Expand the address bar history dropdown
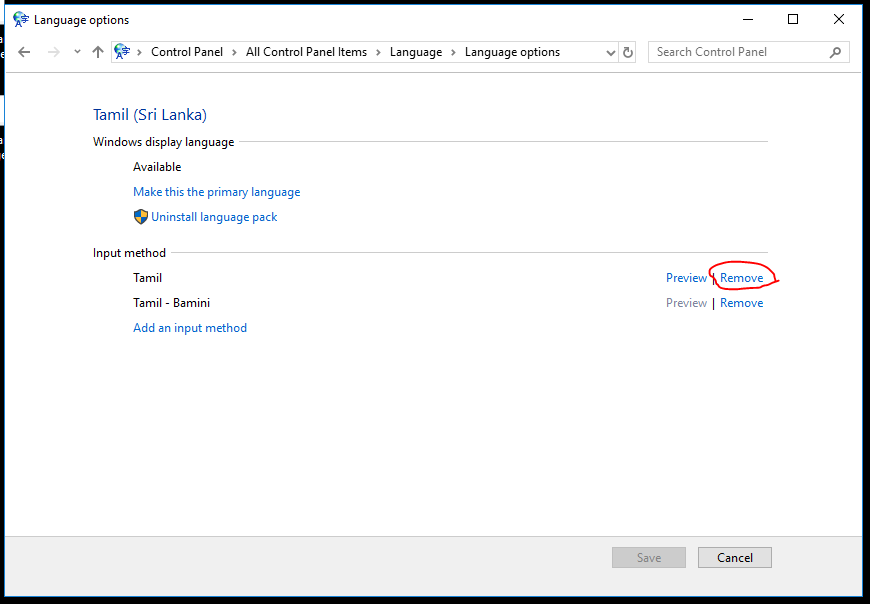870x604 pixels. [x=611, y=52]
